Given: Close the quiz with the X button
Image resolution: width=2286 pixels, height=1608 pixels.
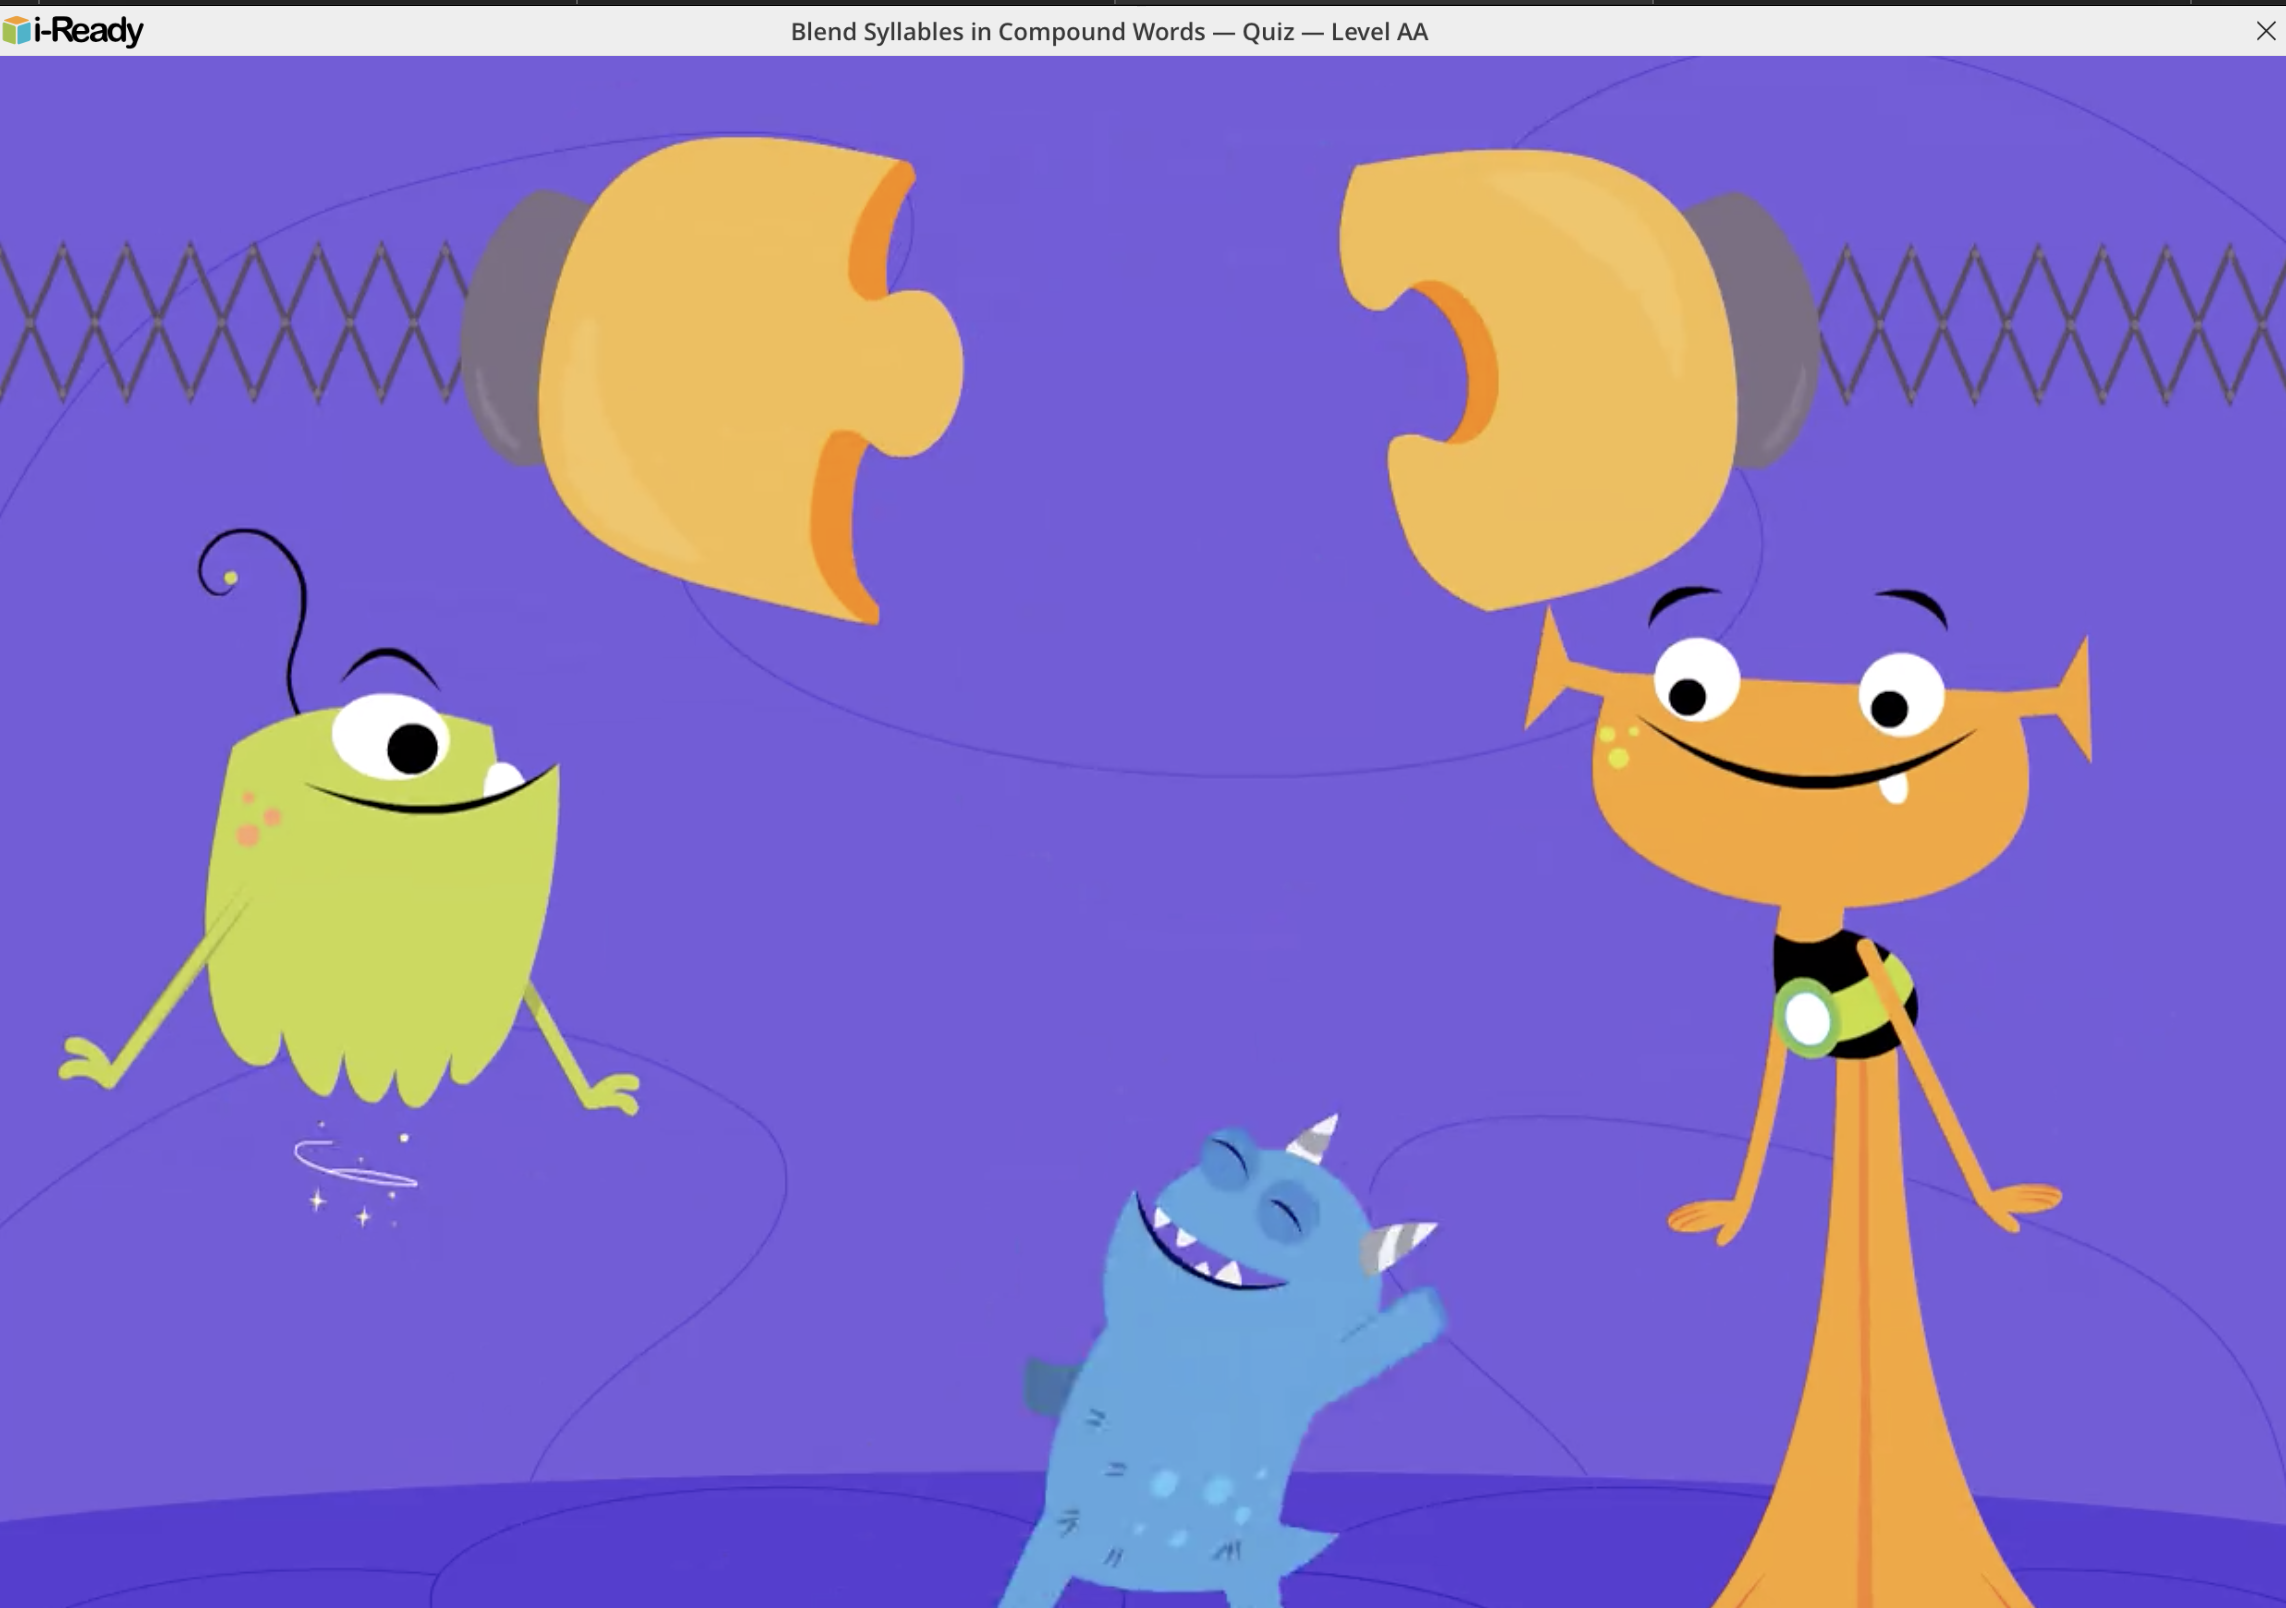Looking at the screenshot, I should pos(2265,31).
